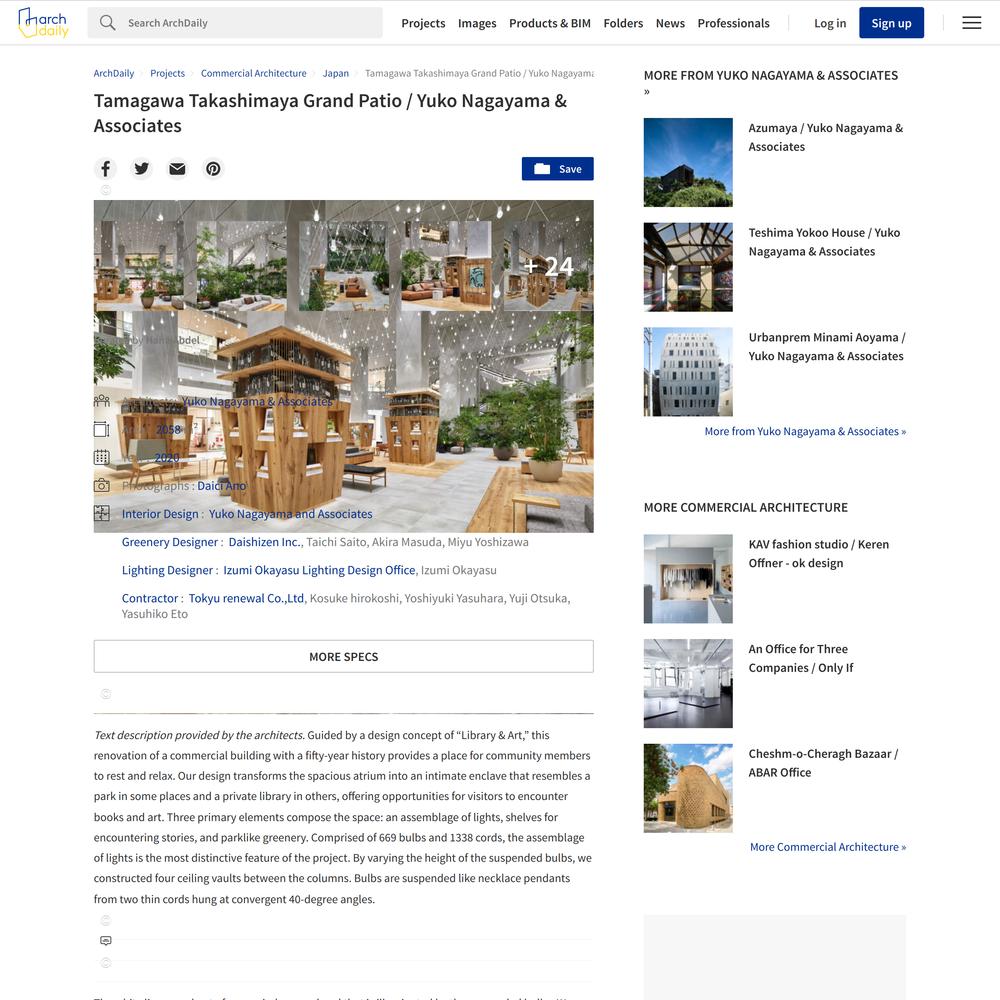The width and height of the screenshot is (1000, 1000).
Task: Click More Commercial Architecture »
Action: pos(828,847)
